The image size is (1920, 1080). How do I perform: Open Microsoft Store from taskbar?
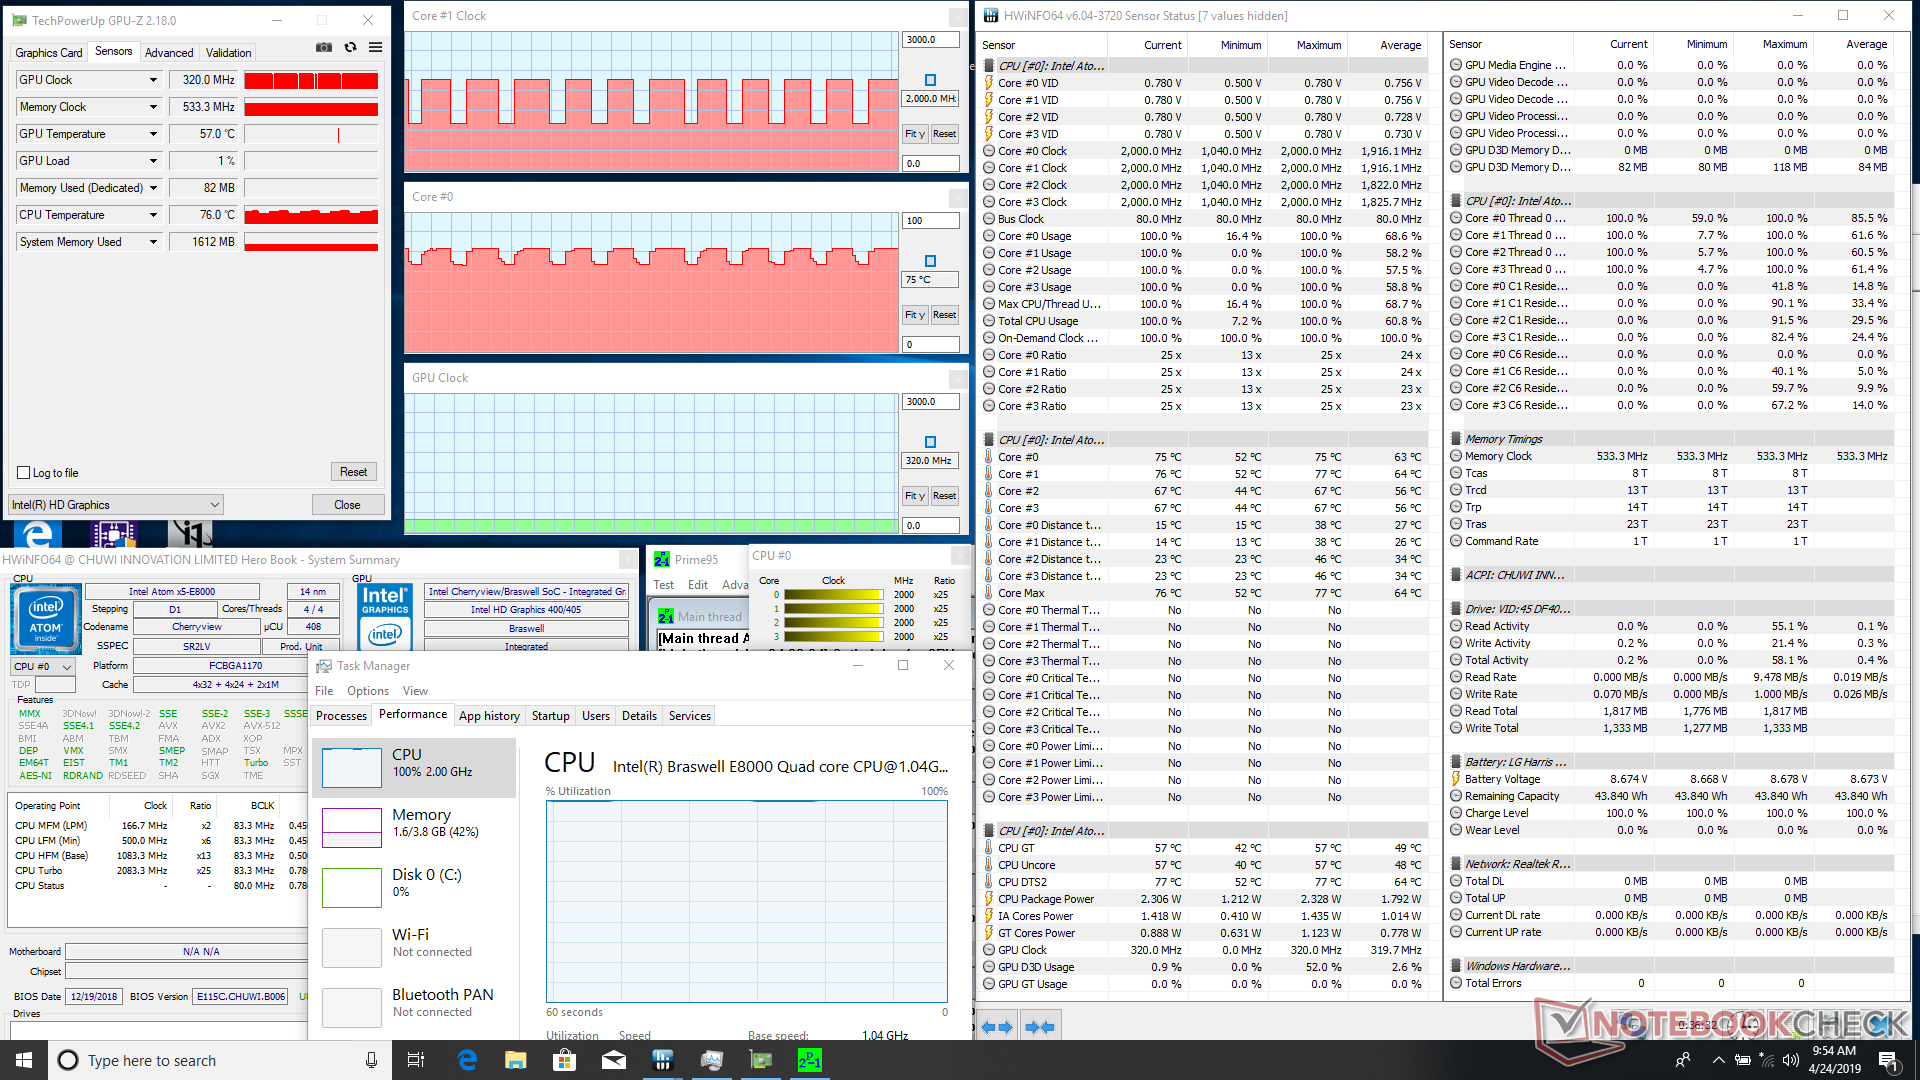[x=565, y=1060]
